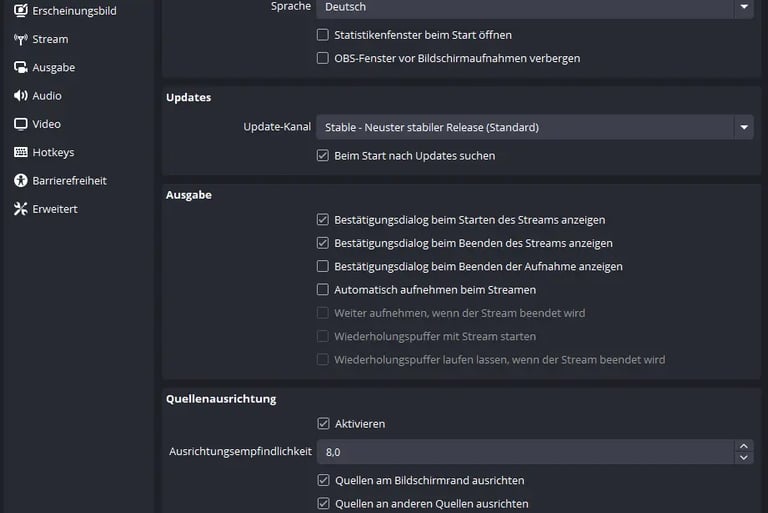The image size is (768, 513).
Task: Go to the Audio settings page
Action: click(47, 96)
